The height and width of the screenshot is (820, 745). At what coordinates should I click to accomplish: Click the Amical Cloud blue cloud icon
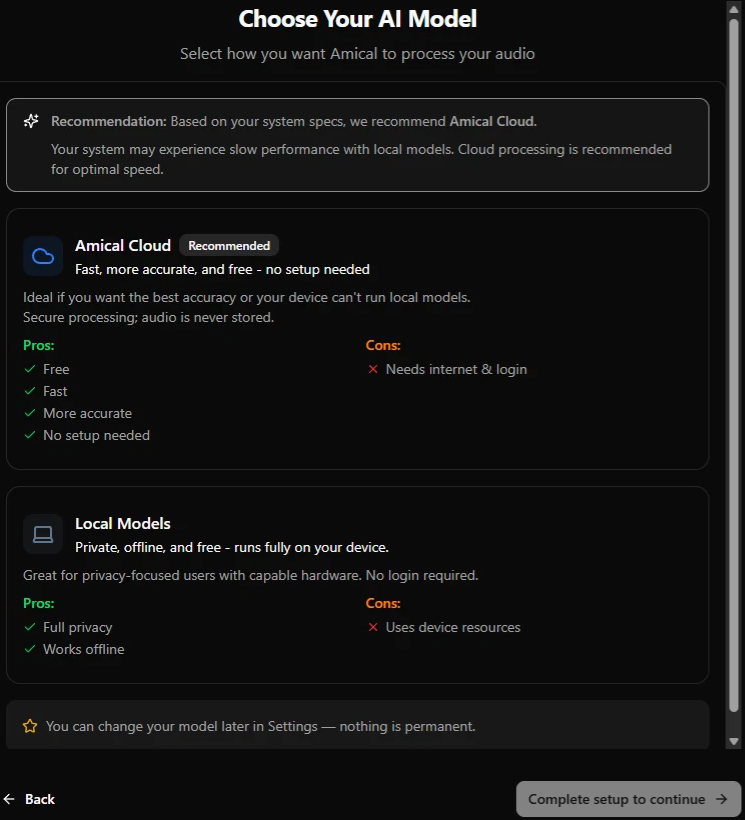click(43, 256)
